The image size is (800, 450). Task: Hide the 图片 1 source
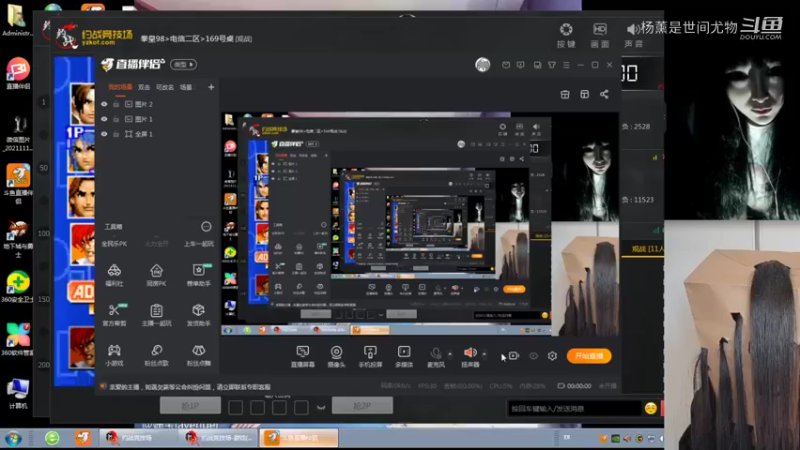point(104,119)
